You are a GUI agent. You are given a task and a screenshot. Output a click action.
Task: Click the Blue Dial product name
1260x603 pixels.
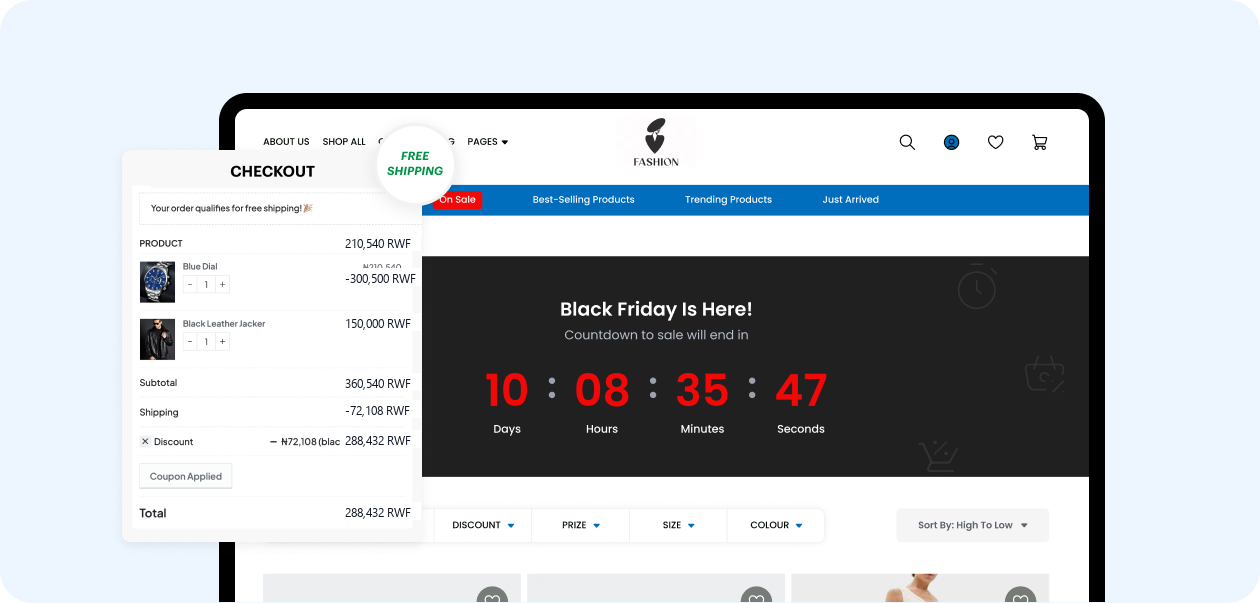point(200,267)
